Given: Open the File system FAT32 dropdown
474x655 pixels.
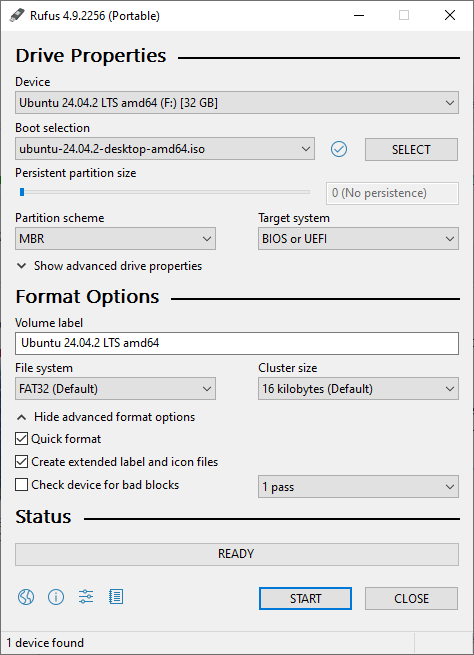Looking at the screenshot, I should pyautogui.click(x=115, y=388).
